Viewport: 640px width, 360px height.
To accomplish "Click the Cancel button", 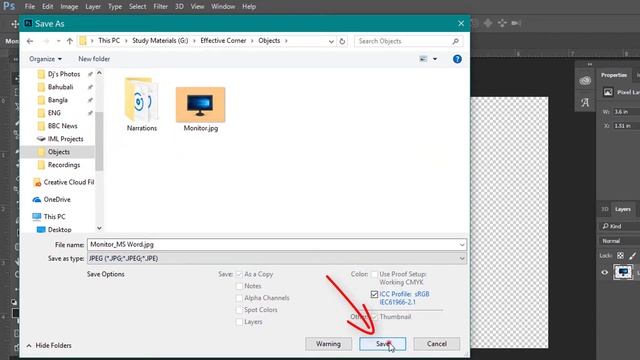I will point(436,344).
